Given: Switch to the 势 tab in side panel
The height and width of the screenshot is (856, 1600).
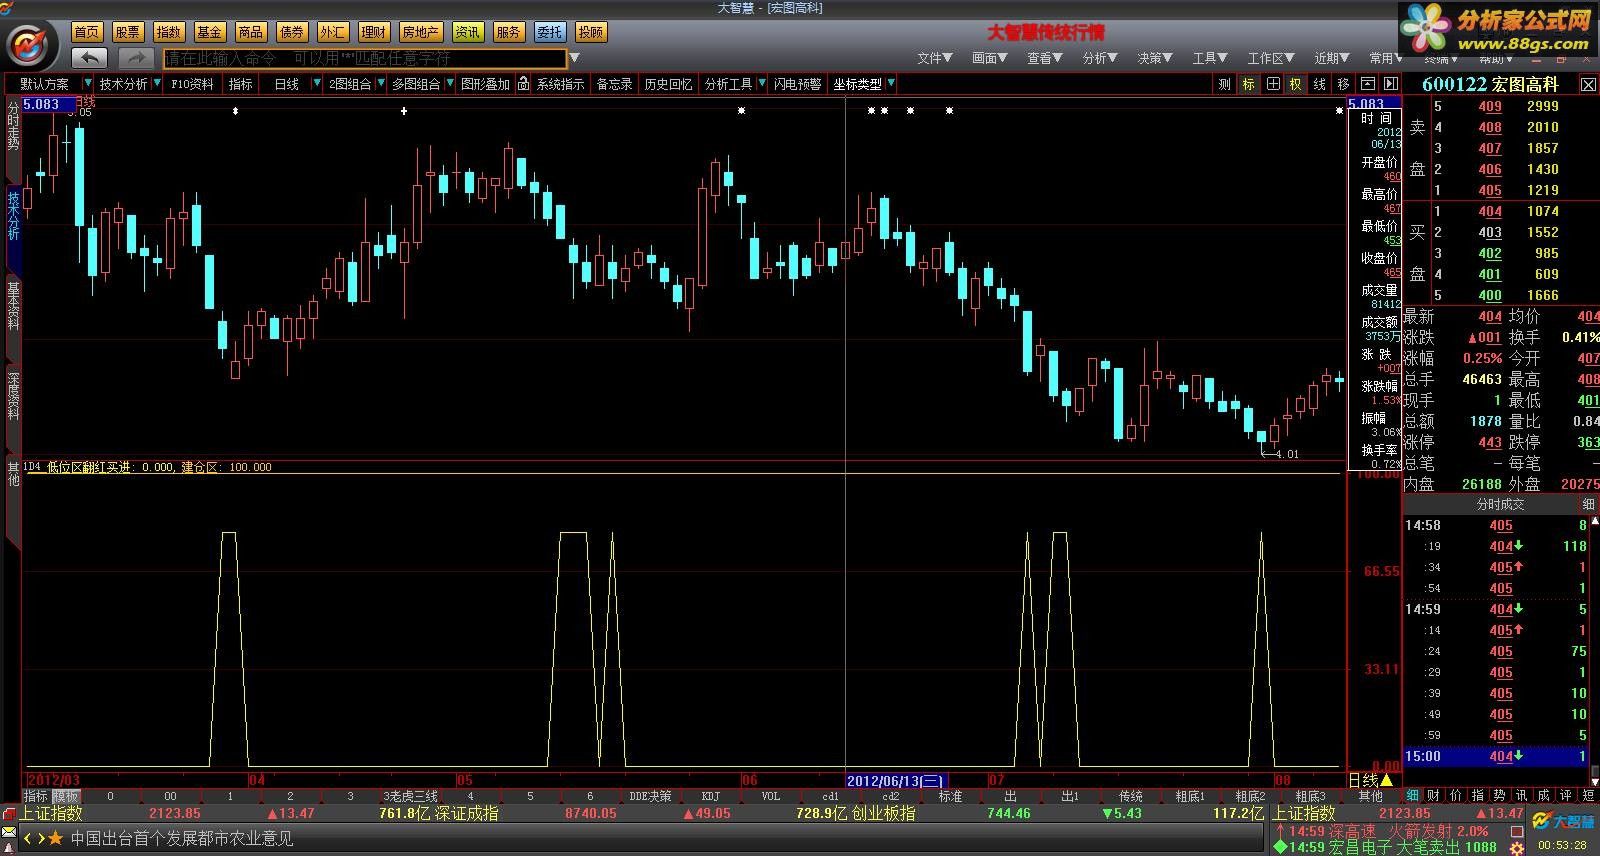Looking at the screenshot, I should coord(1500,796).
